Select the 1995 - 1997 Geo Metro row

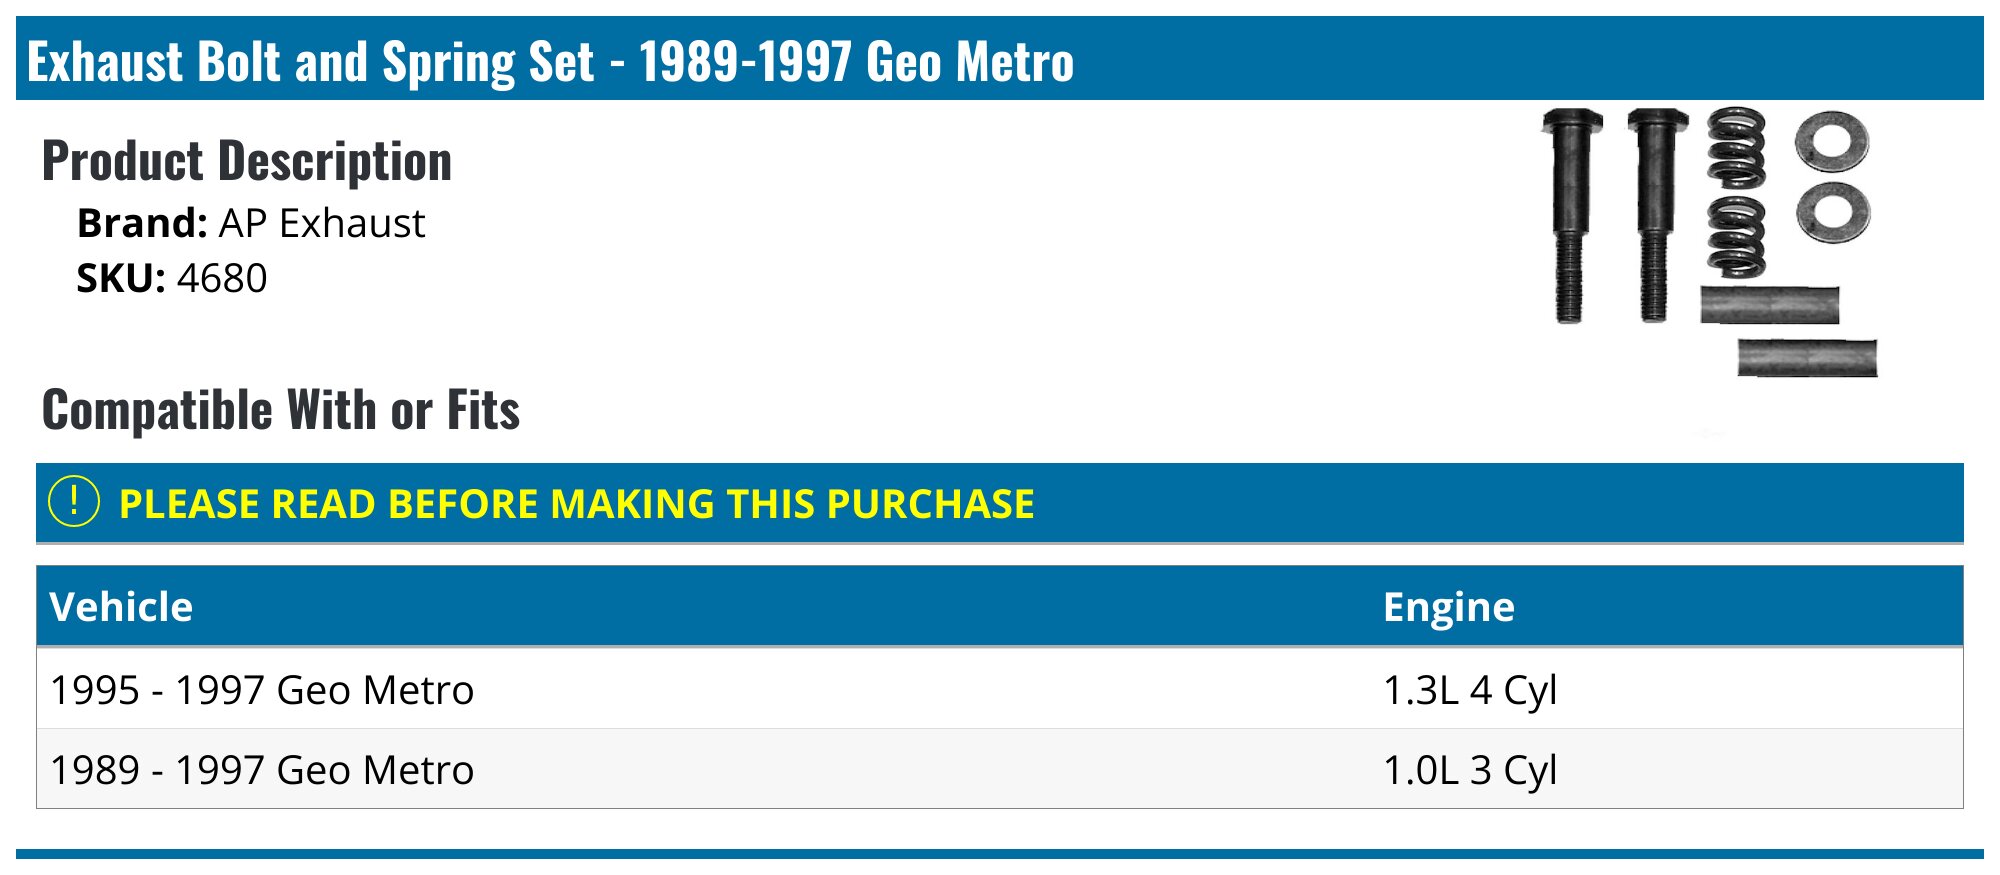[x=262, y=690]
